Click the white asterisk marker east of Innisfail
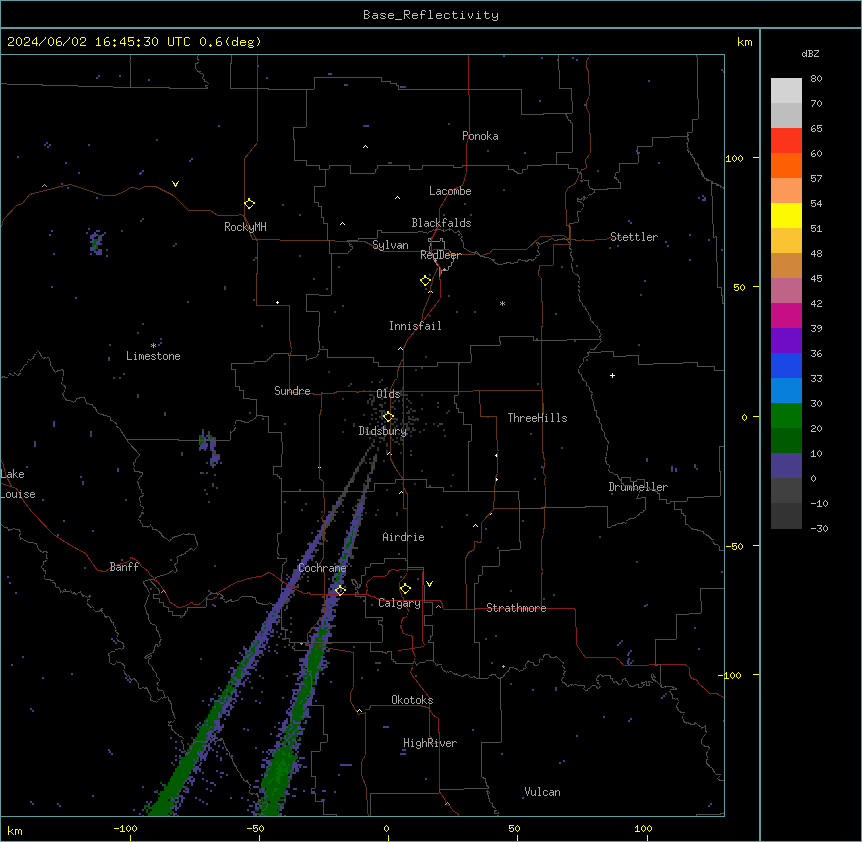 tap(502, 303)
